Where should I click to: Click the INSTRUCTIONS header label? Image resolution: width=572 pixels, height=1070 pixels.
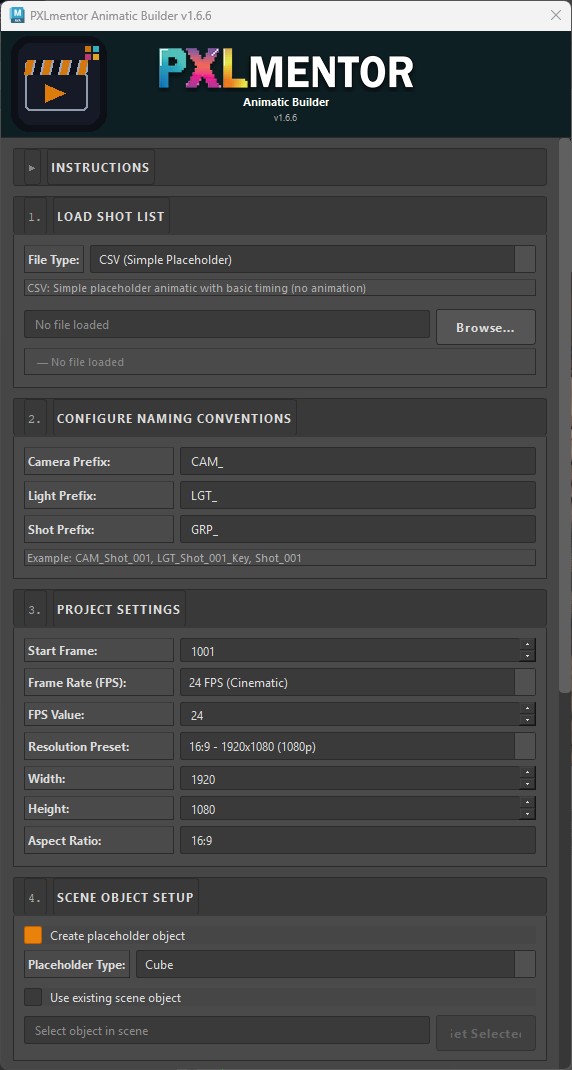click(100, 167)
